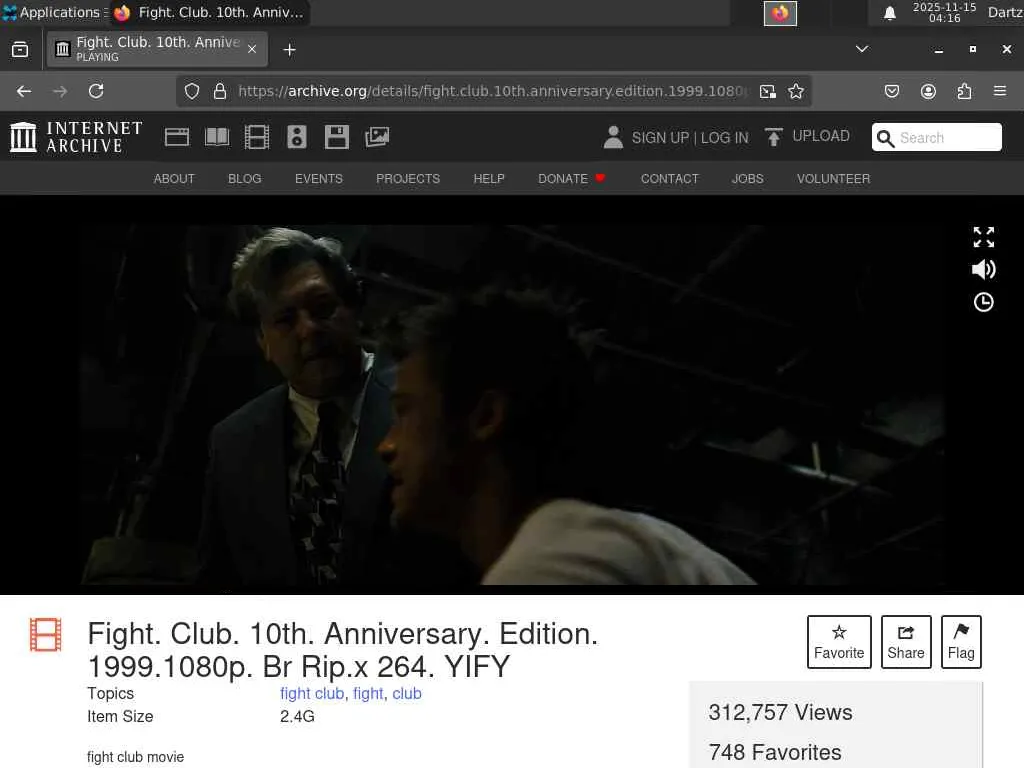The height and width of the screenshot is (768, 1024).
Task: Click the Flag button
Action: [x=961, y=642]
